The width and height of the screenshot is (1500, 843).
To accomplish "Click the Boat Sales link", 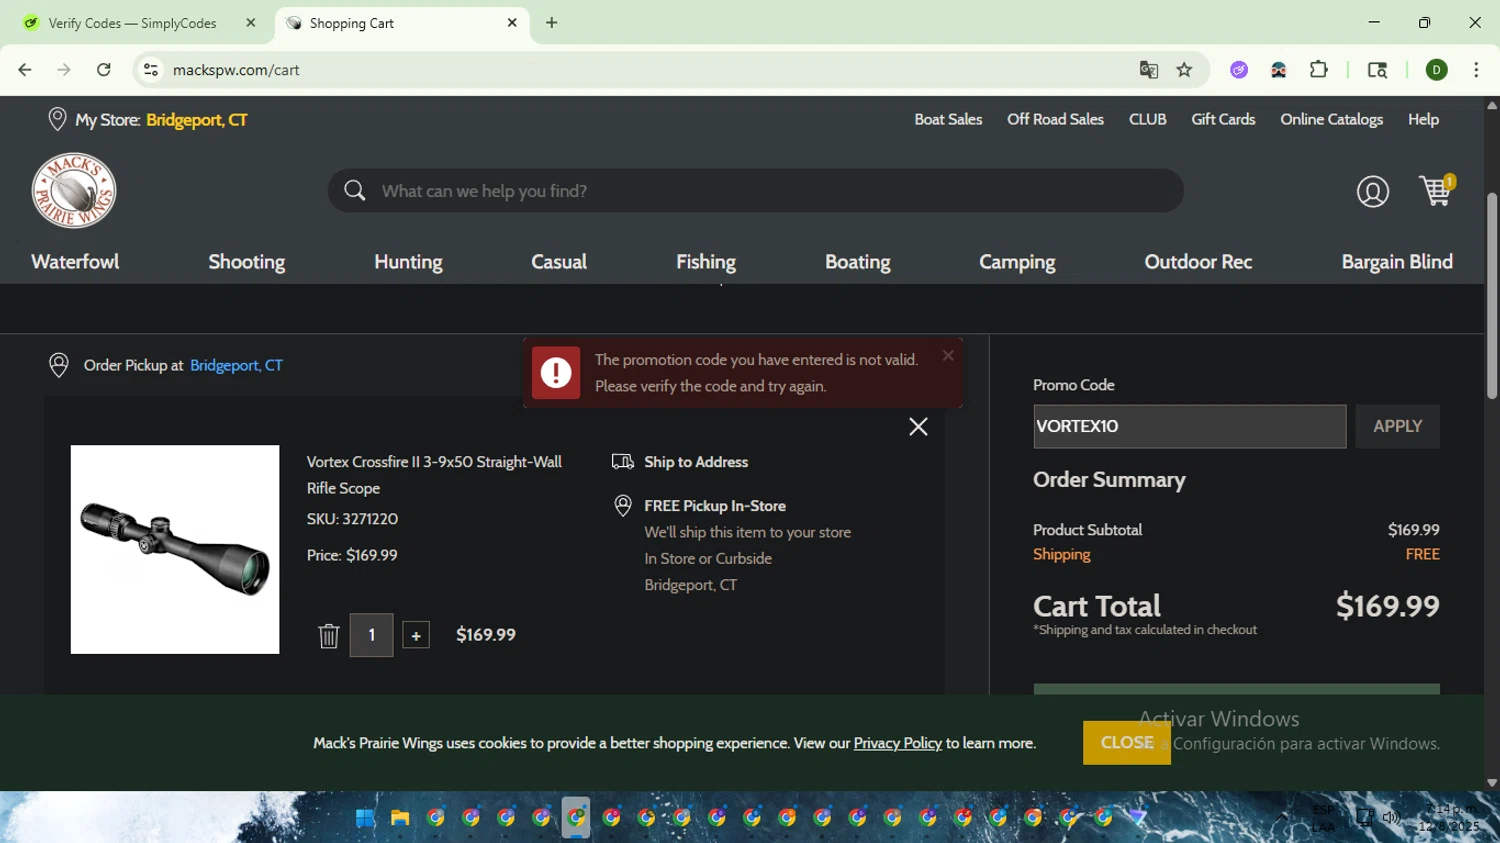I will tap(948, 119).
